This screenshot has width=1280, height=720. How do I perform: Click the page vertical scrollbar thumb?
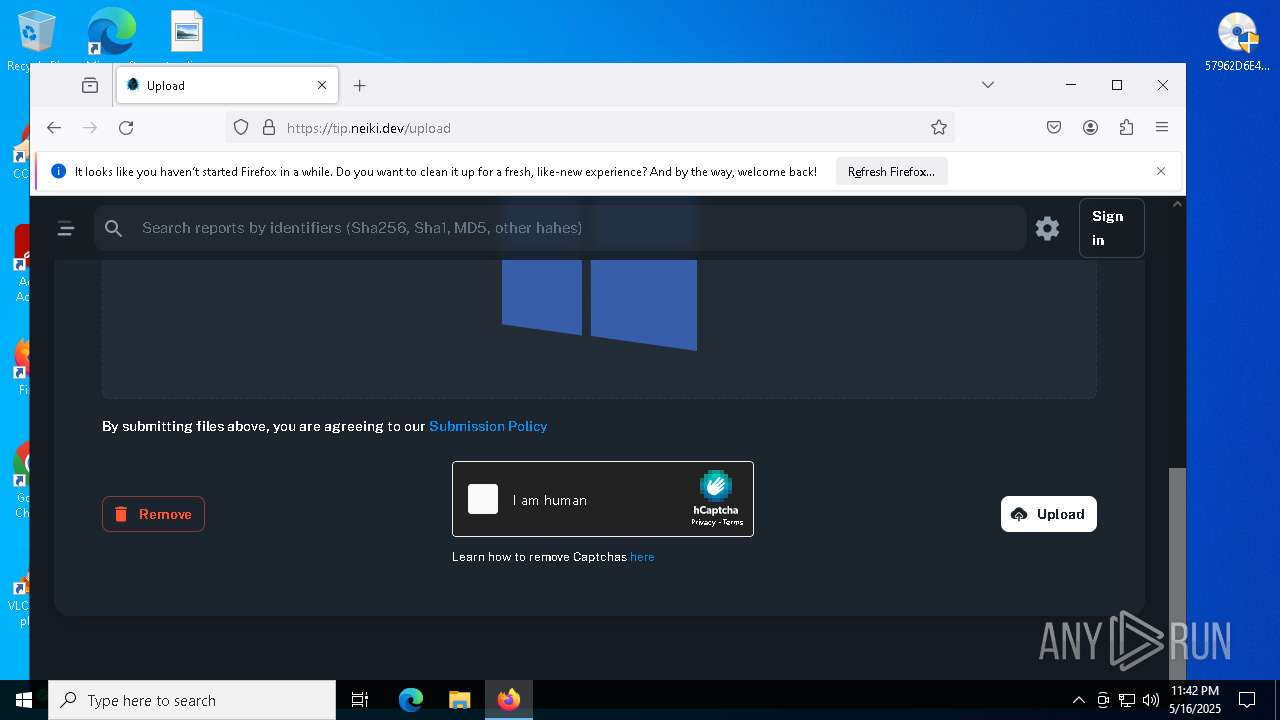[x=1177, y=574]
